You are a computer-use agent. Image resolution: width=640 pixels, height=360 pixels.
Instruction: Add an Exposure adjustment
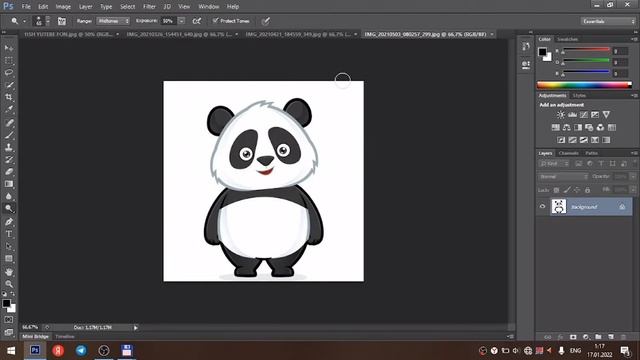click(x=595, y=115)
